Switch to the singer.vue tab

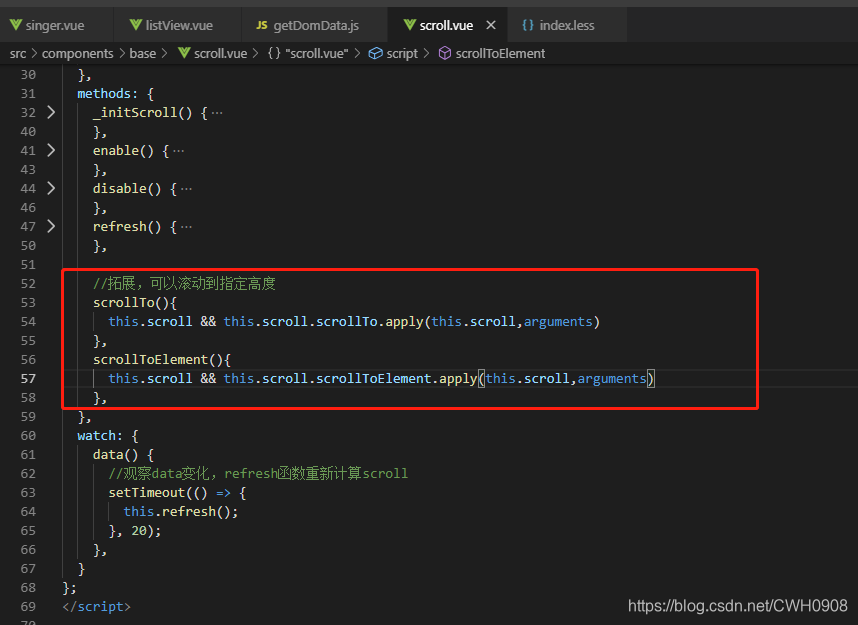point(56,25)
